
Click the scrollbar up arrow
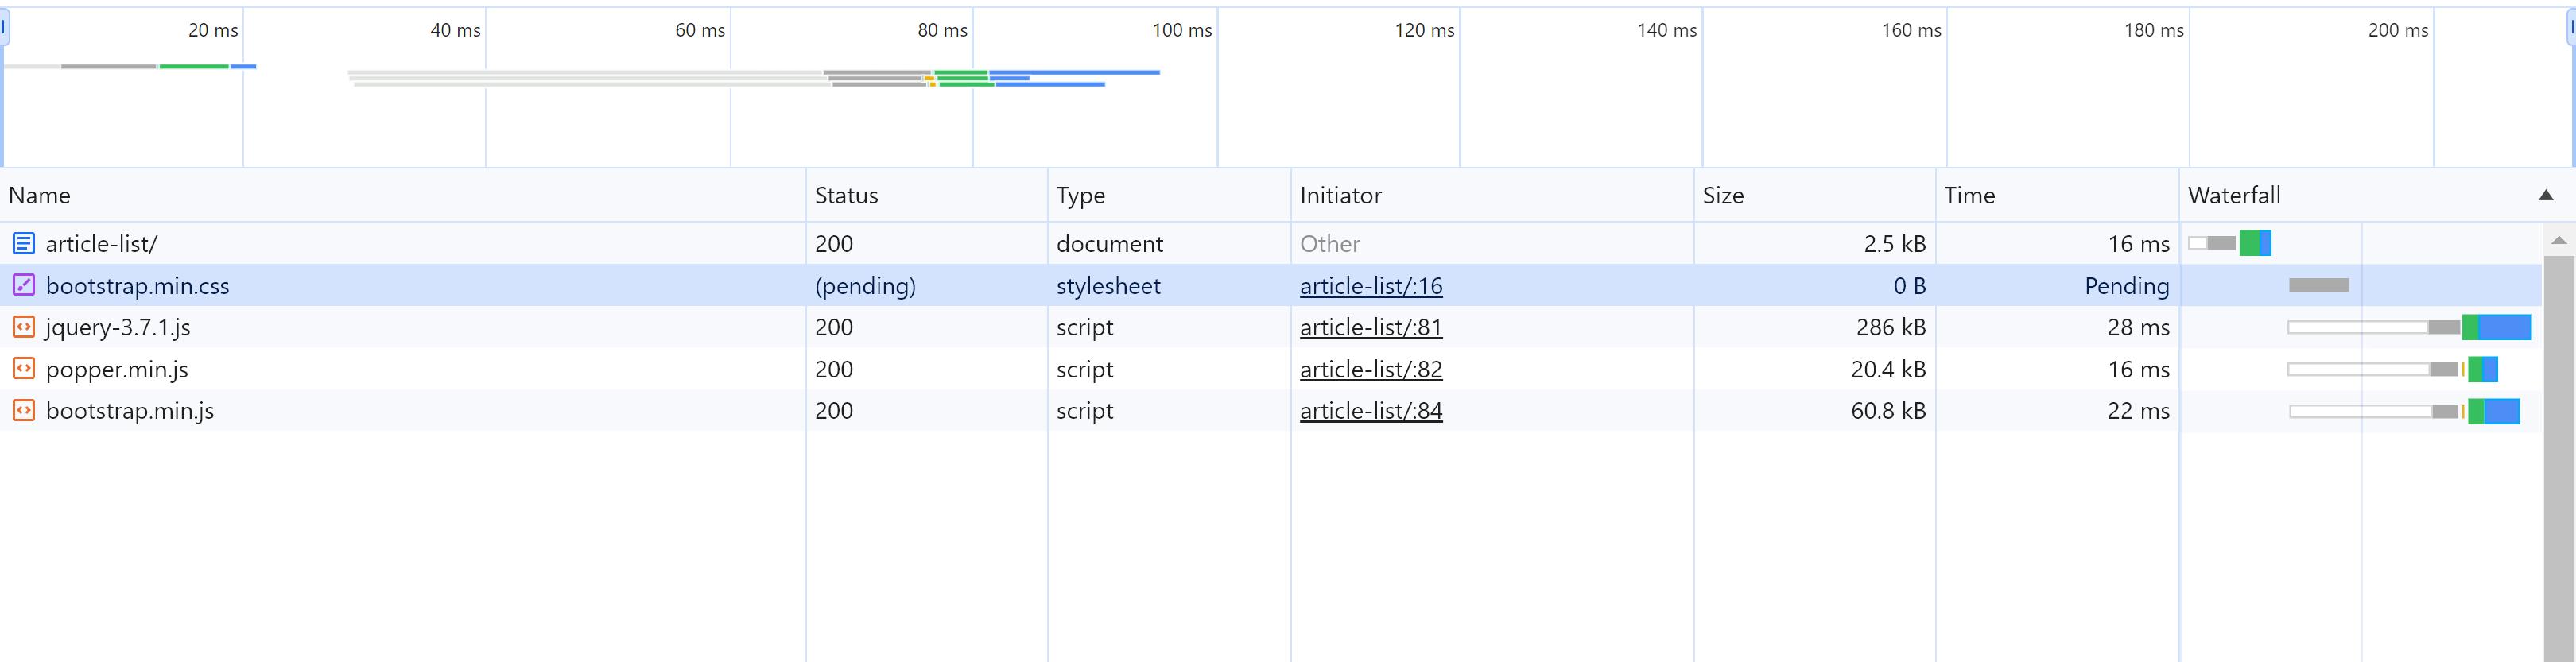tap(2559, 240)
